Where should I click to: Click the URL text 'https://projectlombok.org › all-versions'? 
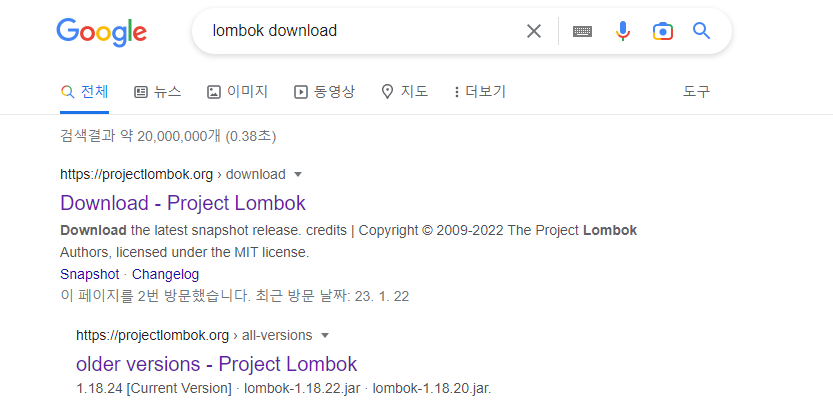coord(194,336)
